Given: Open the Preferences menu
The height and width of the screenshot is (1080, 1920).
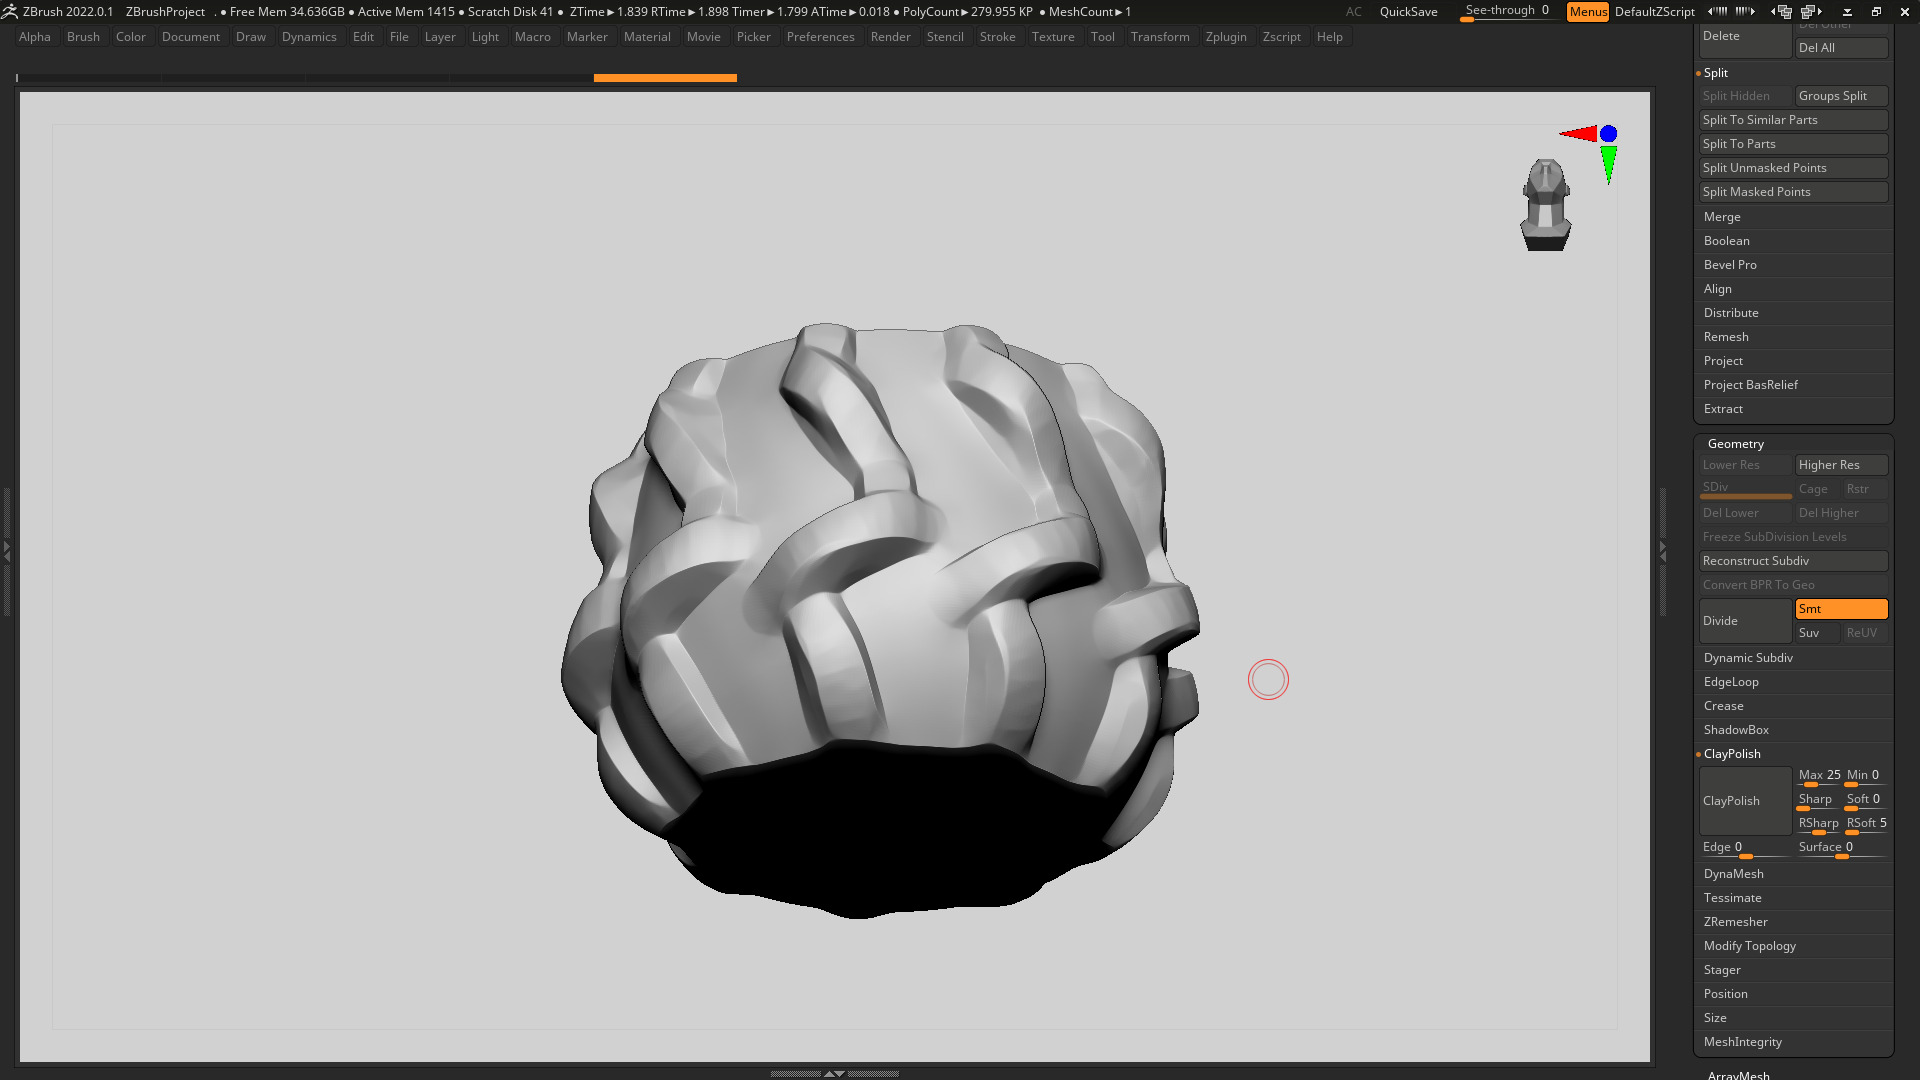Looking at the screenshot, I should [x=820, y=37].
